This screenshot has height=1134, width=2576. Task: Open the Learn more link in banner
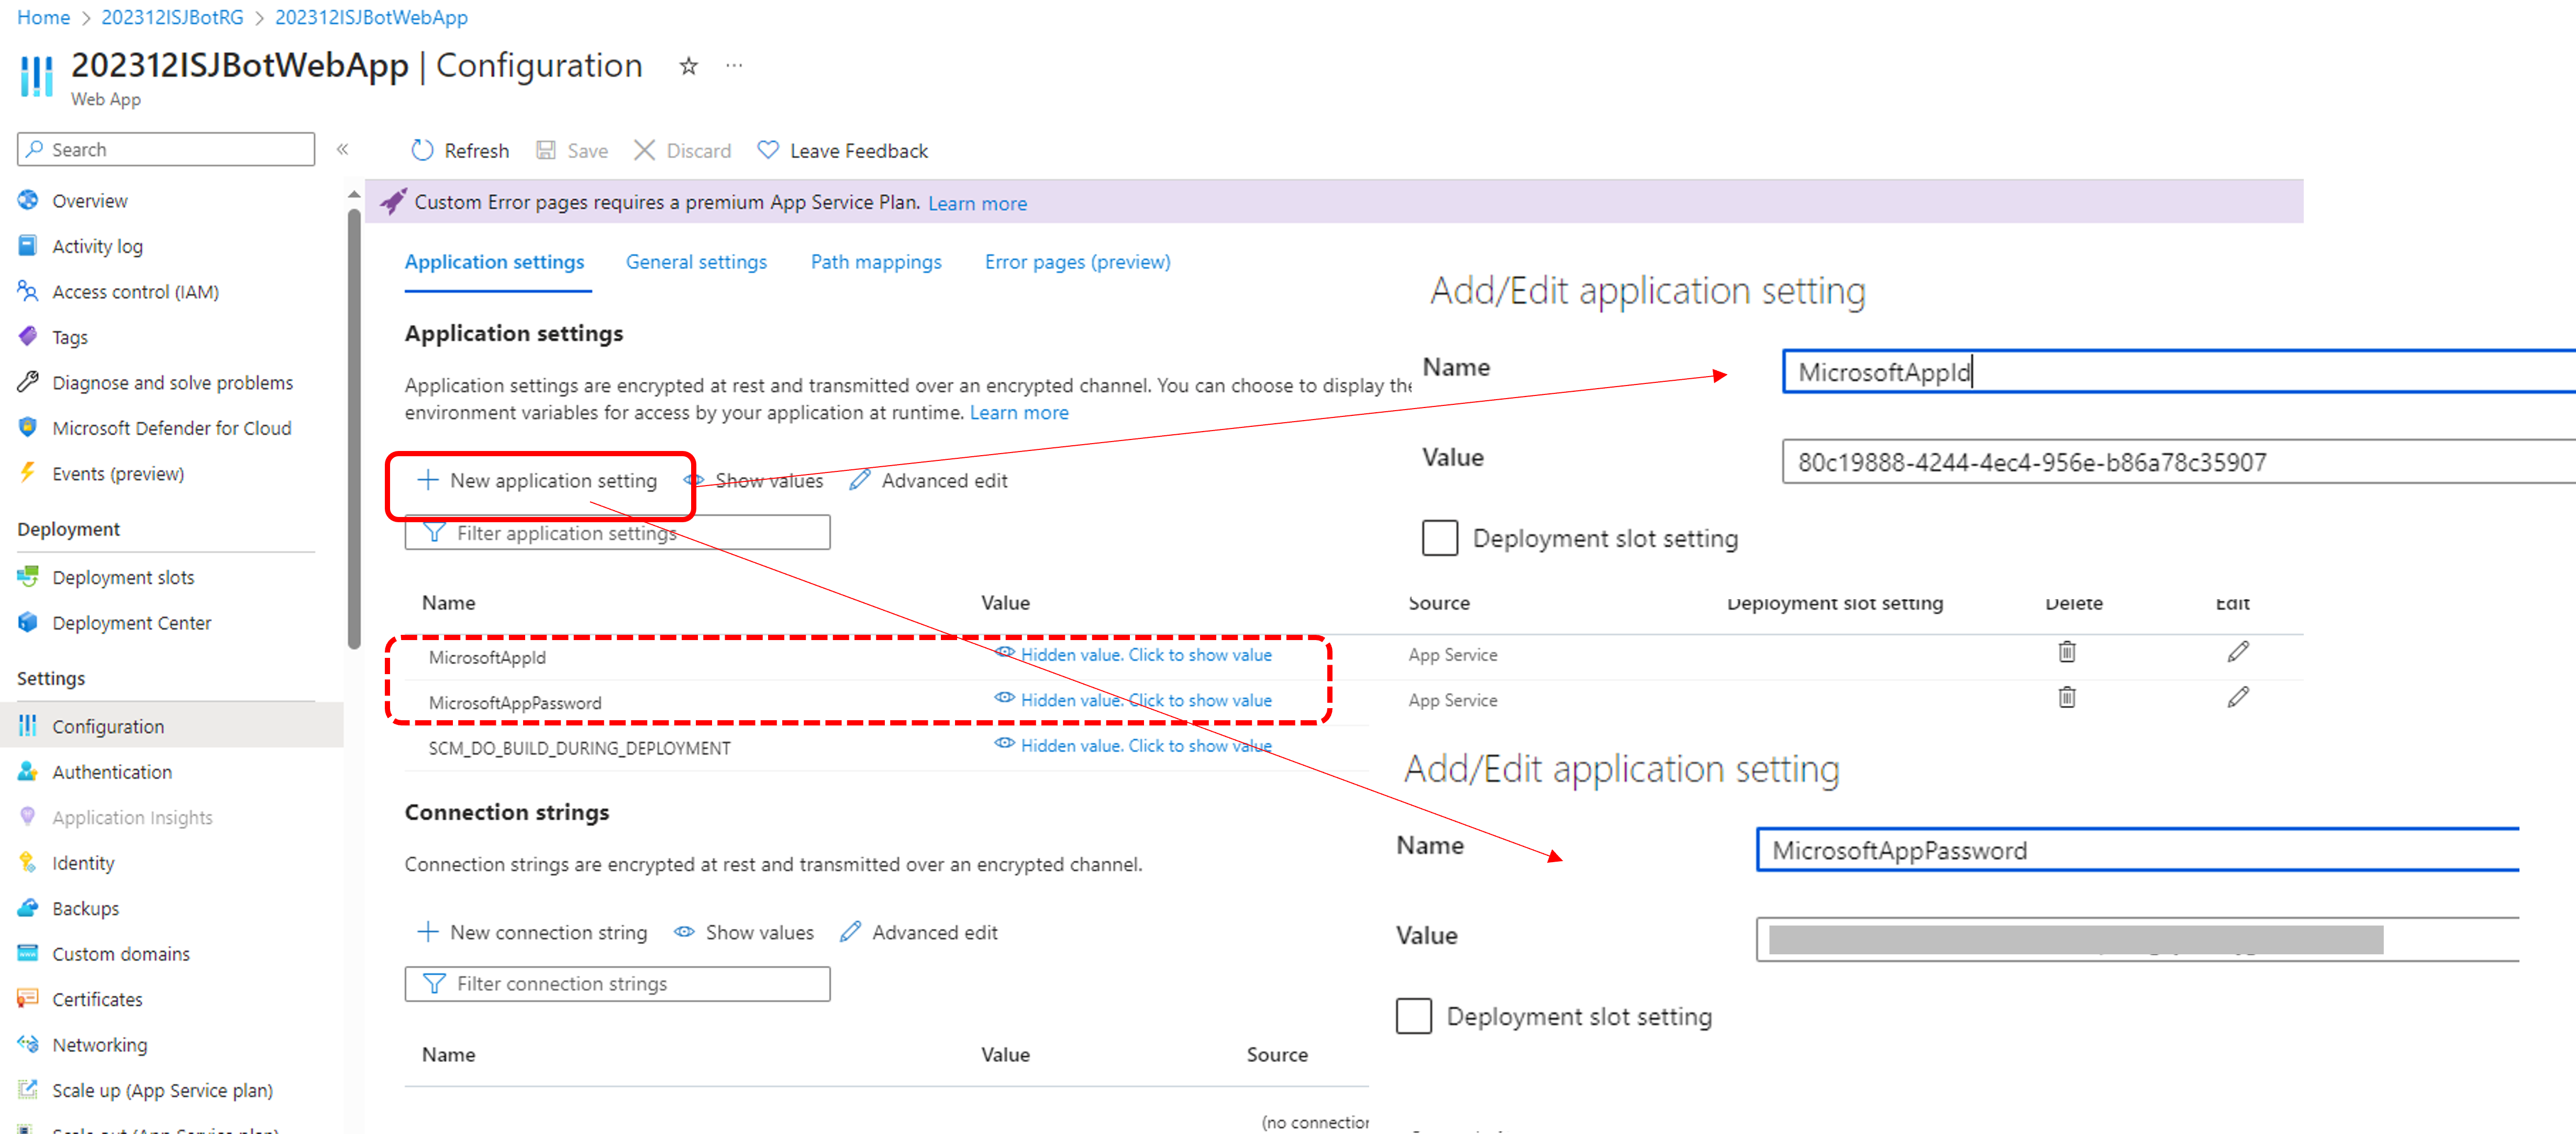coord(977,204)
